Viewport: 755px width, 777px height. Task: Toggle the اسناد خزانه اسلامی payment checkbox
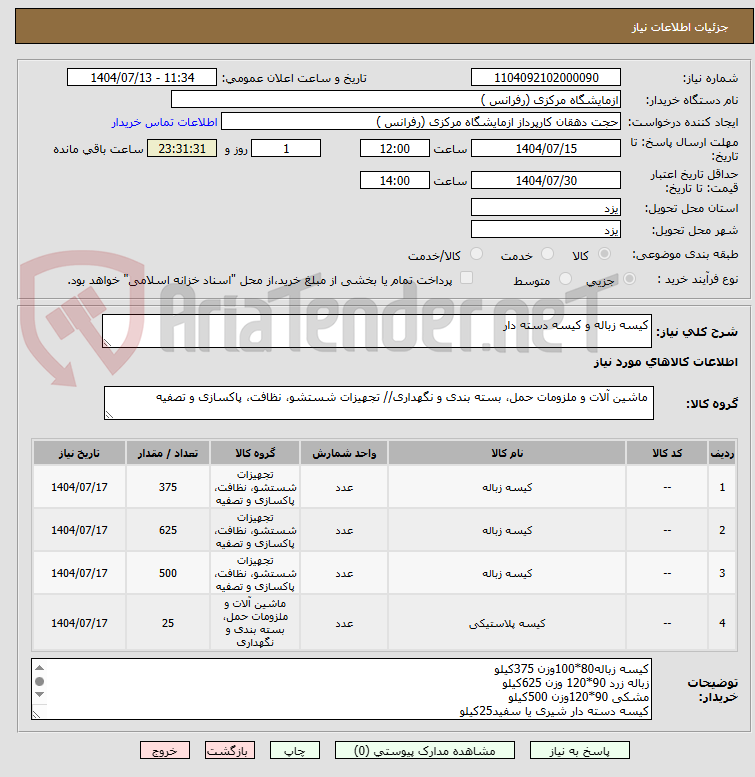tap(466, 278)
